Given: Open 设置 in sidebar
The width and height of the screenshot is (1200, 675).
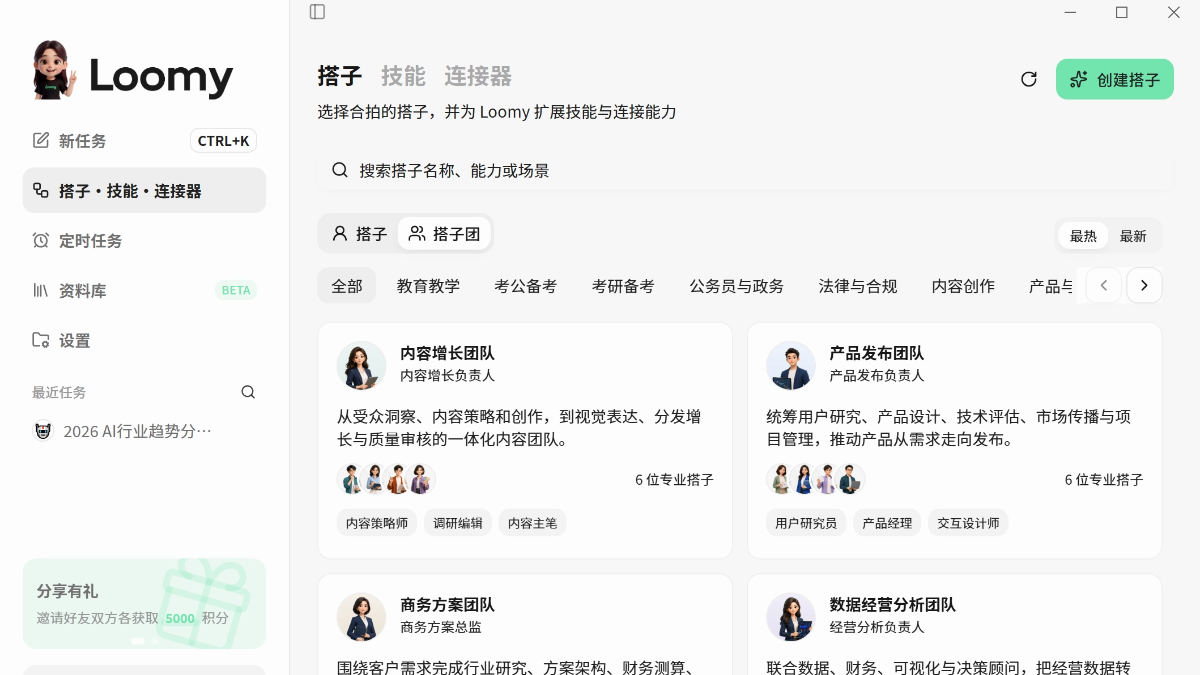Looking at the screenshot, I should pyautogui.click(x=144, y=340).
